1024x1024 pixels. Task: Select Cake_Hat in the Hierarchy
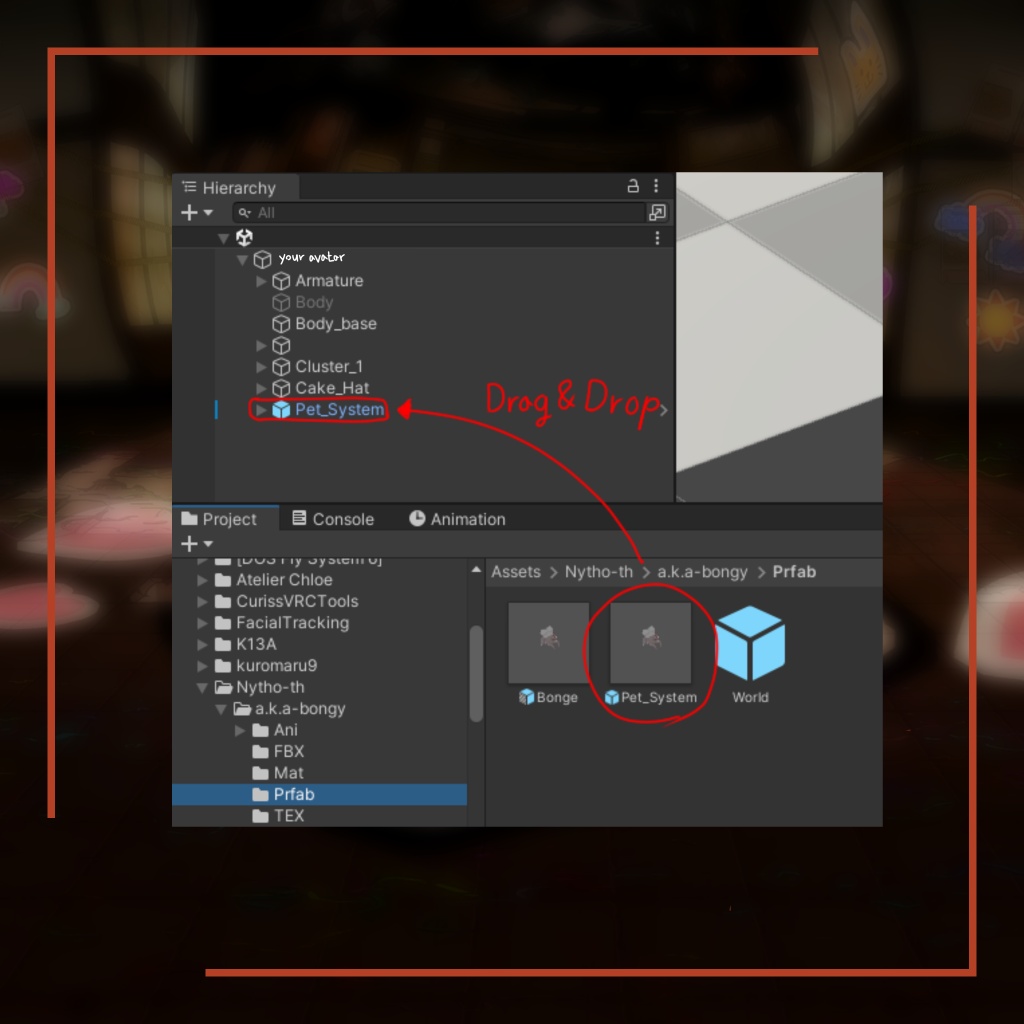pos(332,388)
